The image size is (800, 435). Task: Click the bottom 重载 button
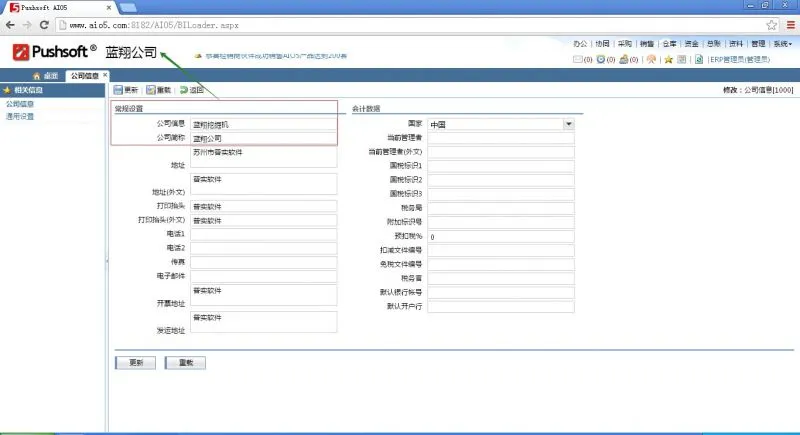185,363
